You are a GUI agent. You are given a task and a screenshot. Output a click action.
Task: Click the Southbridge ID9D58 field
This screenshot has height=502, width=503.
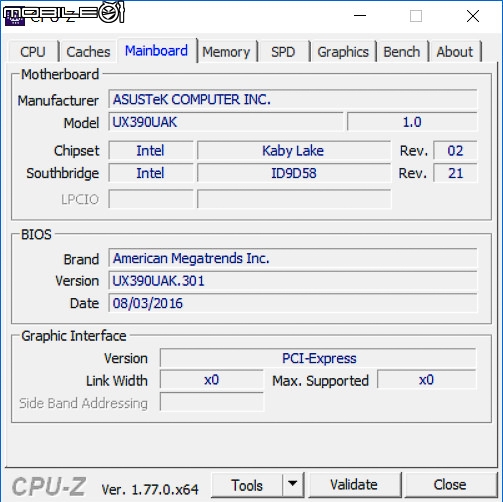click(294, 173)
